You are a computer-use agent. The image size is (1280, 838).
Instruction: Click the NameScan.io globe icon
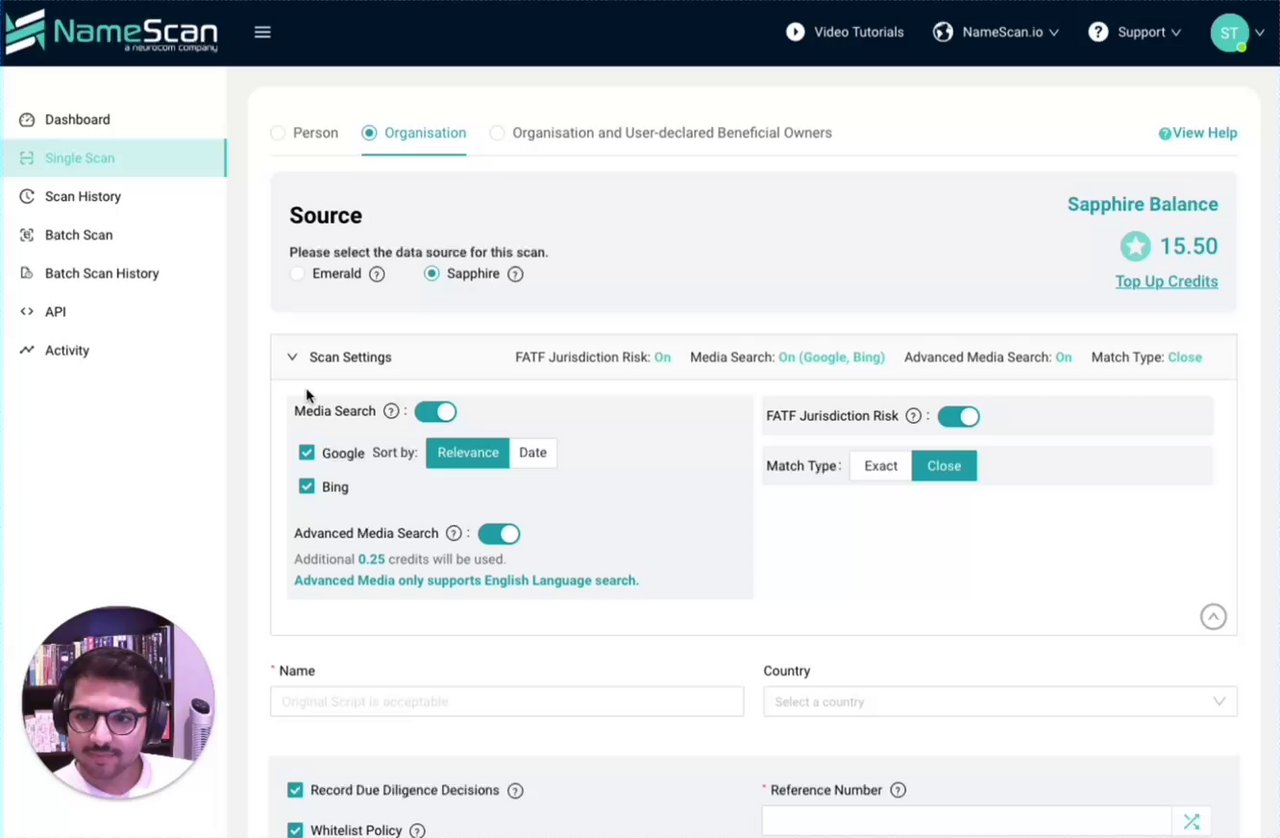pyautogui.click(x=943, y=32)
